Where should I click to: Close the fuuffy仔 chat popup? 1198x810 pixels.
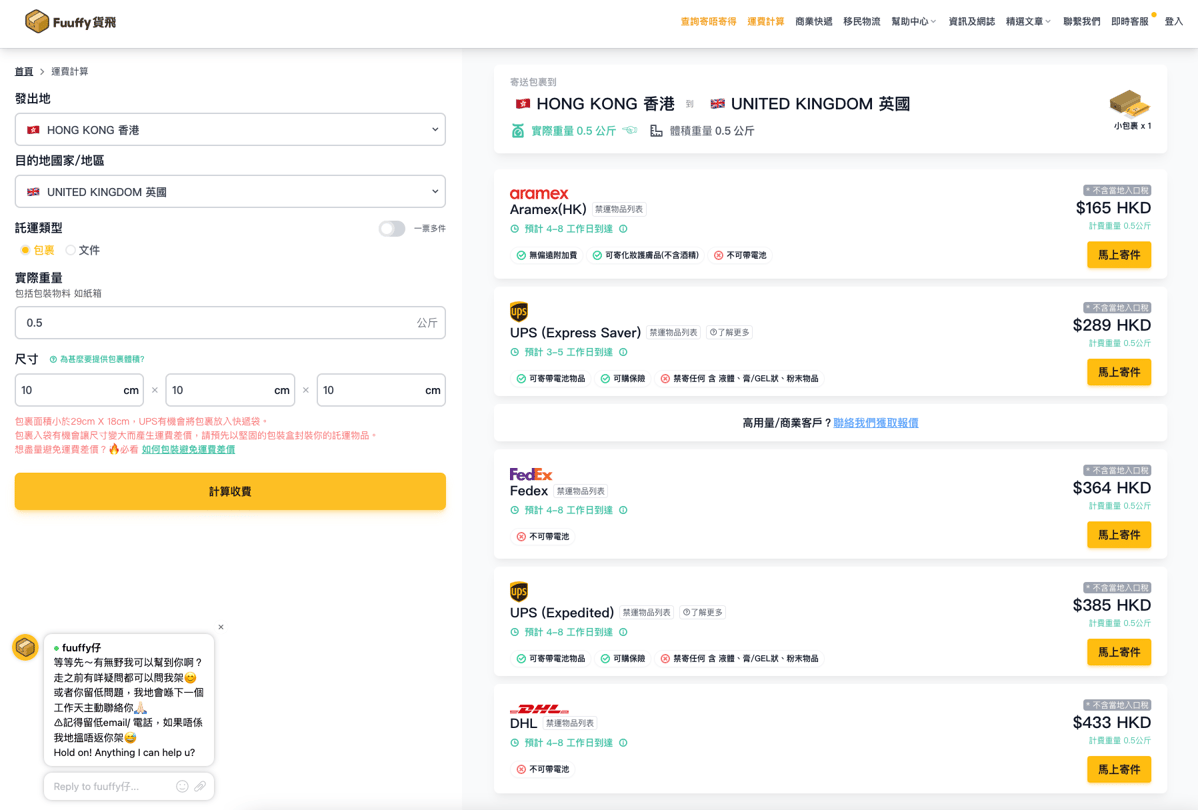tap(221, 628)
